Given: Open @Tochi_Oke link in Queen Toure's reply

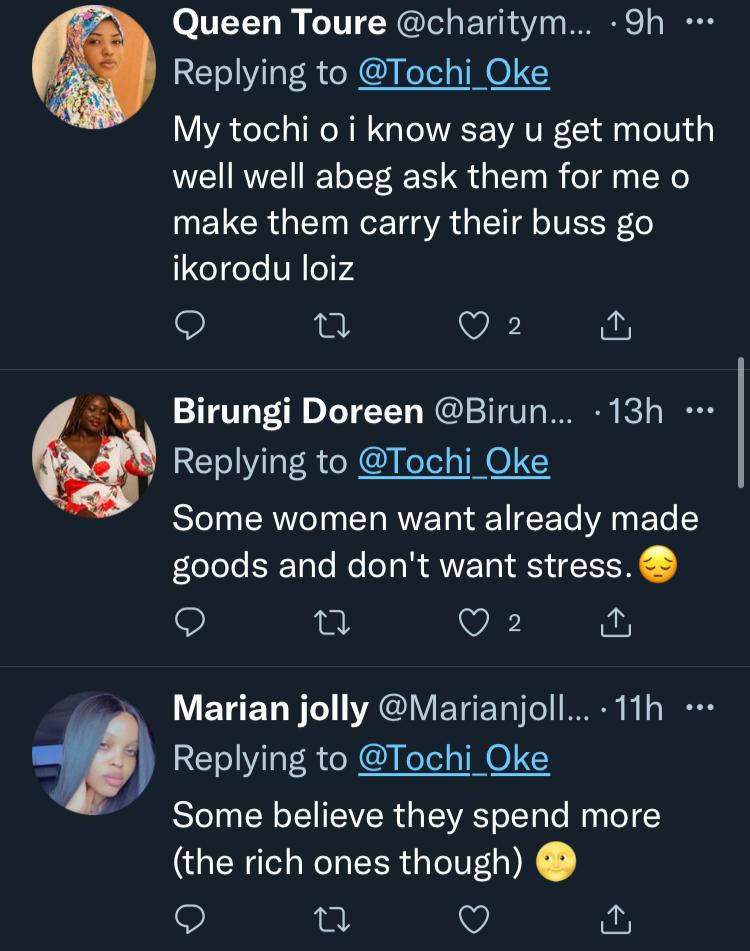Looking at the screenshot, I should 453,73.
